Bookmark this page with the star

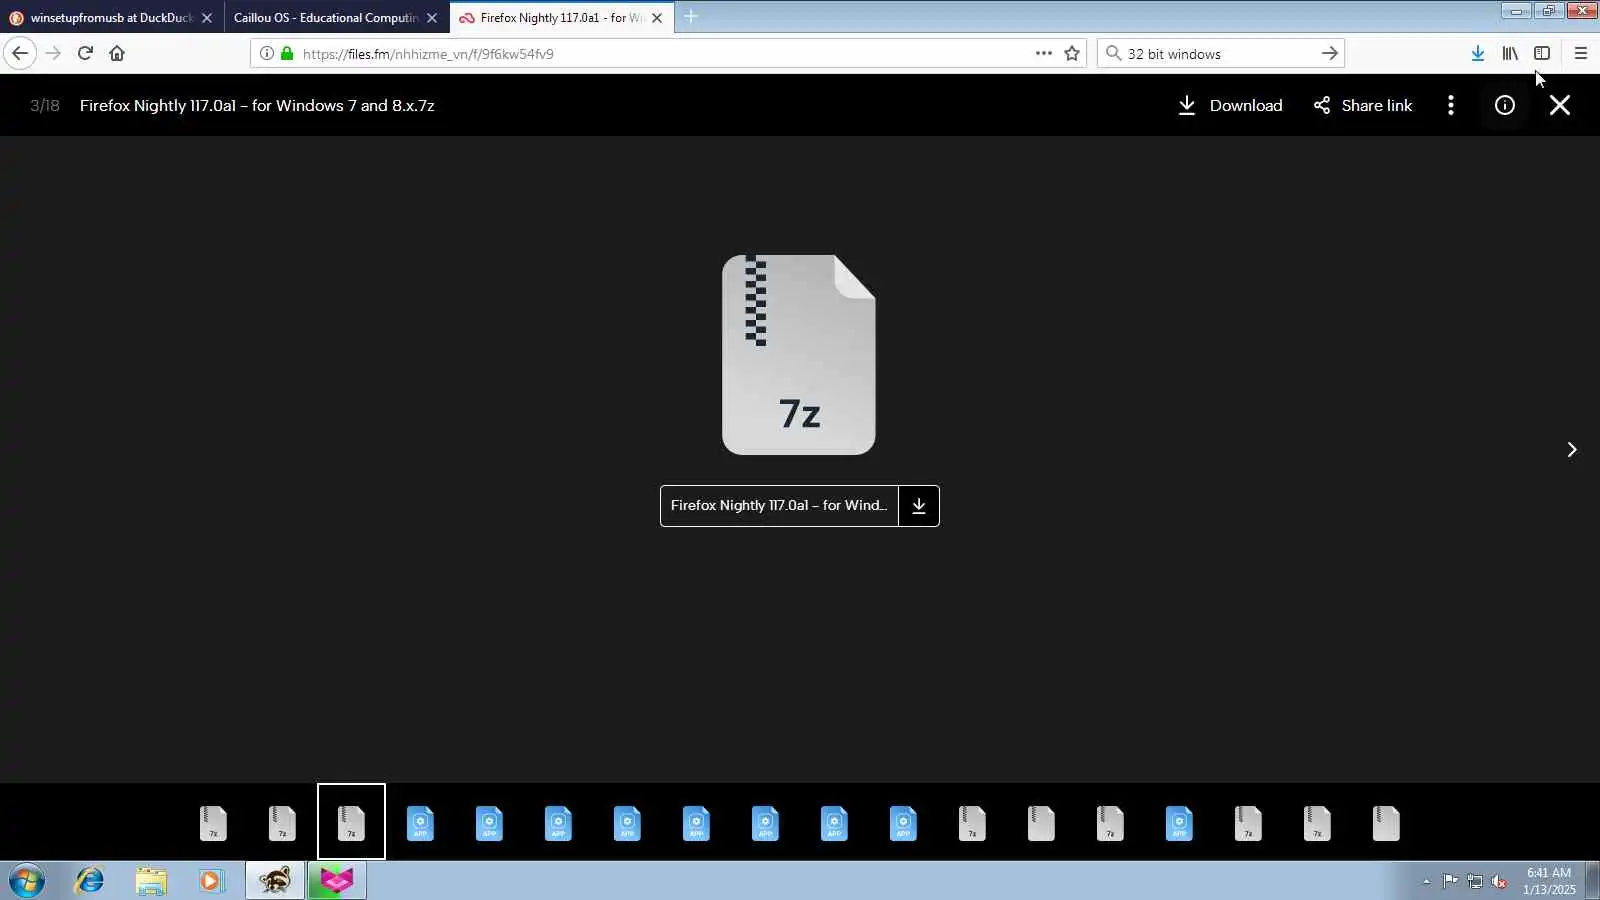(x=1072, y=53)
